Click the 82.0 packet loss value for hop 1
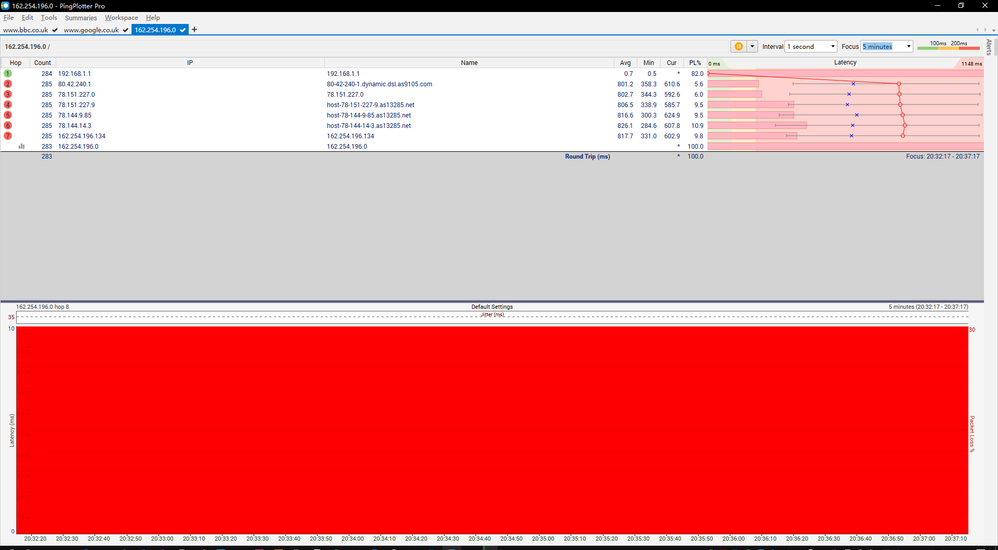 click(x=697, y=74)
